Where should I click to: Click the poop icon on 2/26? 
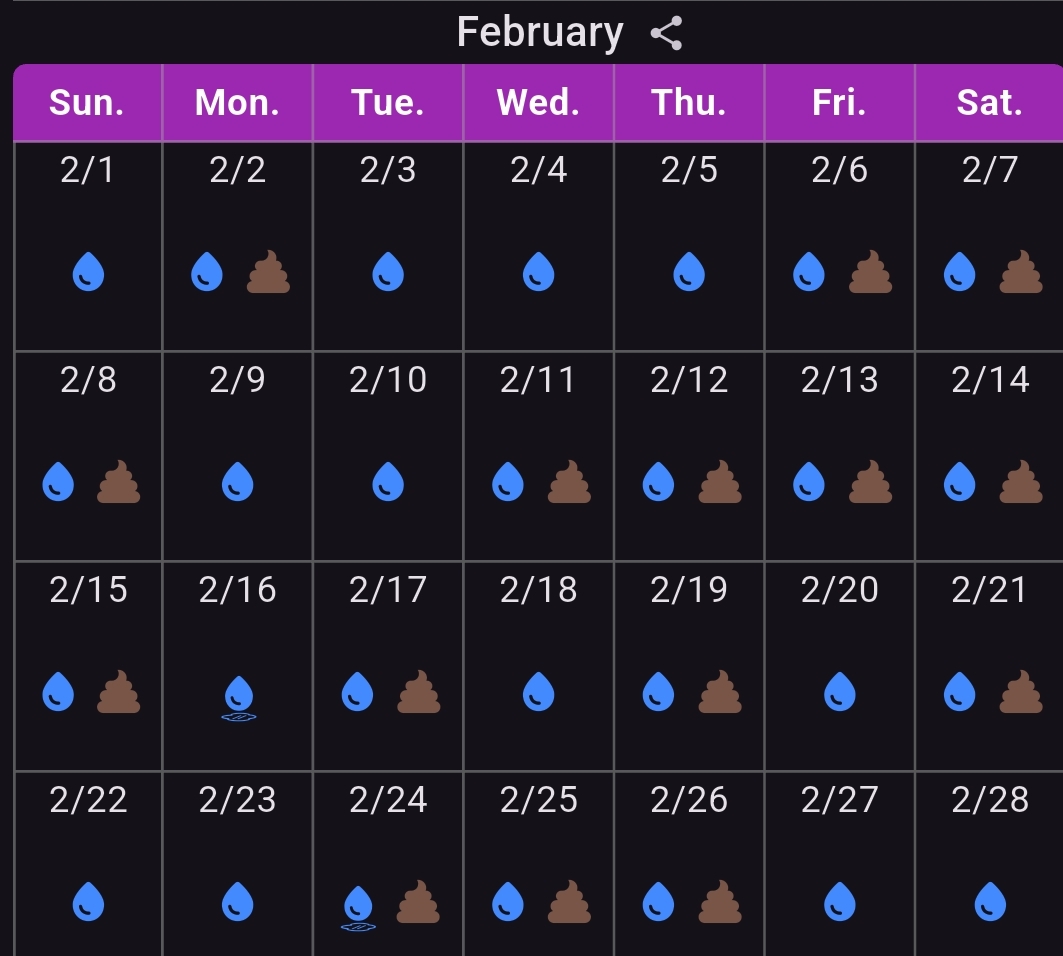(719, 902)
